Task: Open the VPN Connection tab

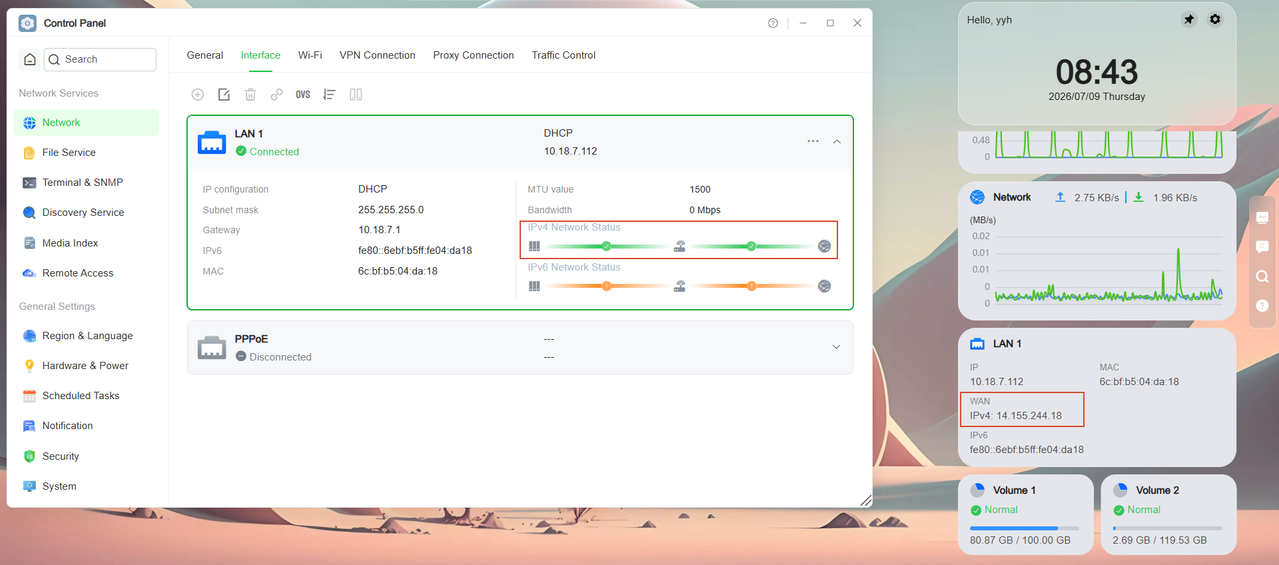Action: 377,55
